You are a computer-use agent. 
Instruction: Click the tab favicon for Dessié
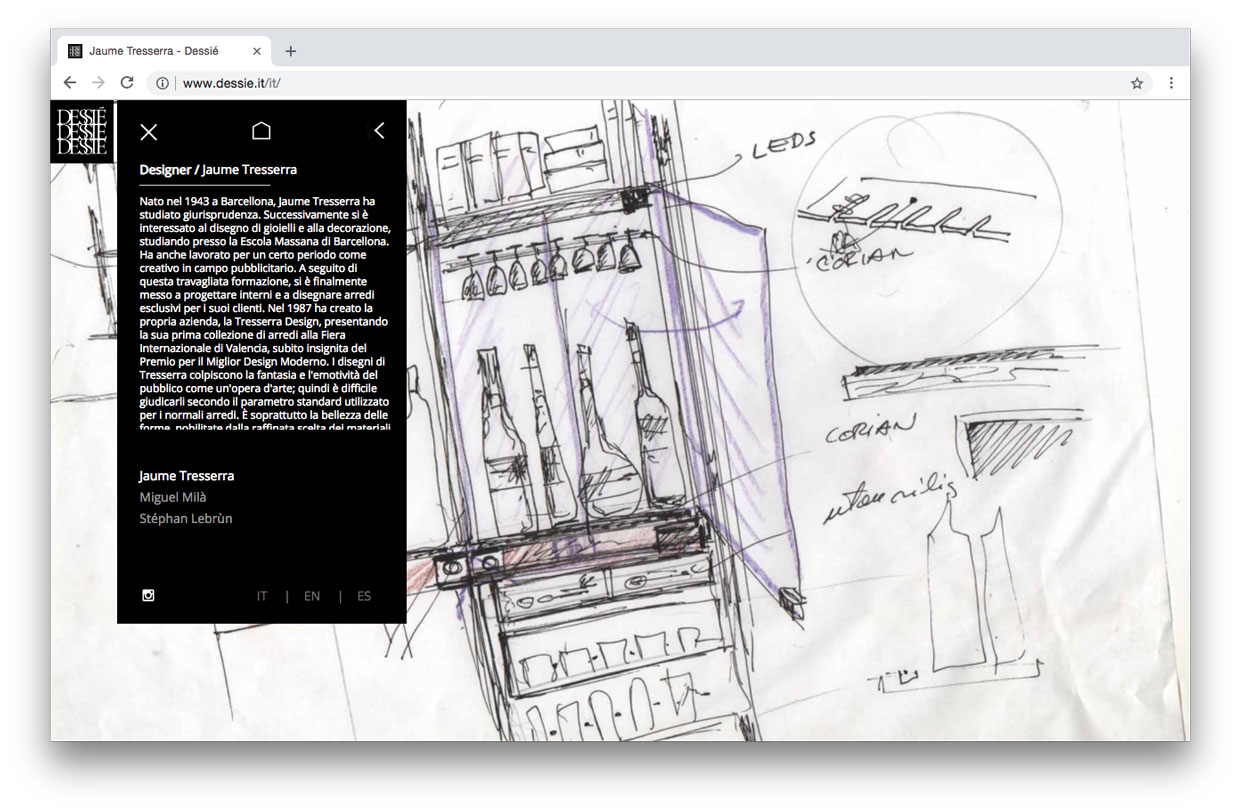(75, 51)
